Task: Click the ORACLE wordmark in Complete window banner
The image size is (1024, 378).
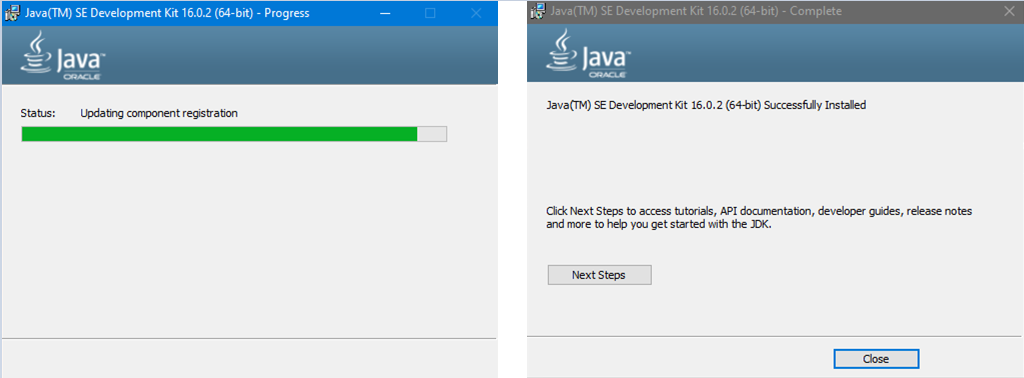Action: click(607, 74)
